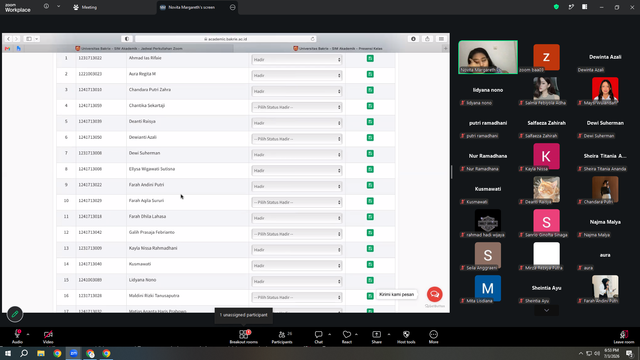The width and height of the screenshot is (640, 360).
Task: Start video with the Video camera icon
Action: click(x=48, y=334)
